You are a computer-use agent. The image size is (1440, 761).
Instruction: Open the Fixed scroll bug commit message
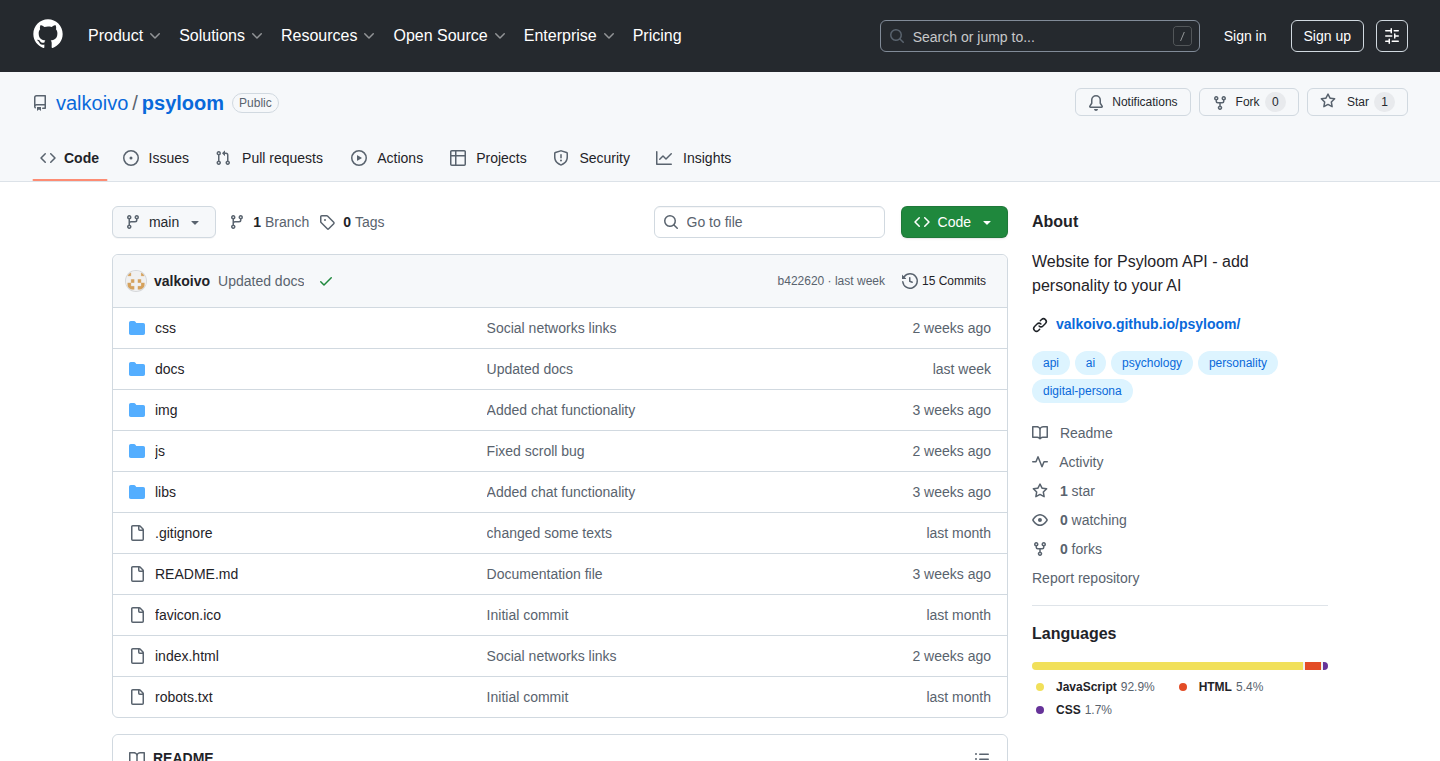535,451
